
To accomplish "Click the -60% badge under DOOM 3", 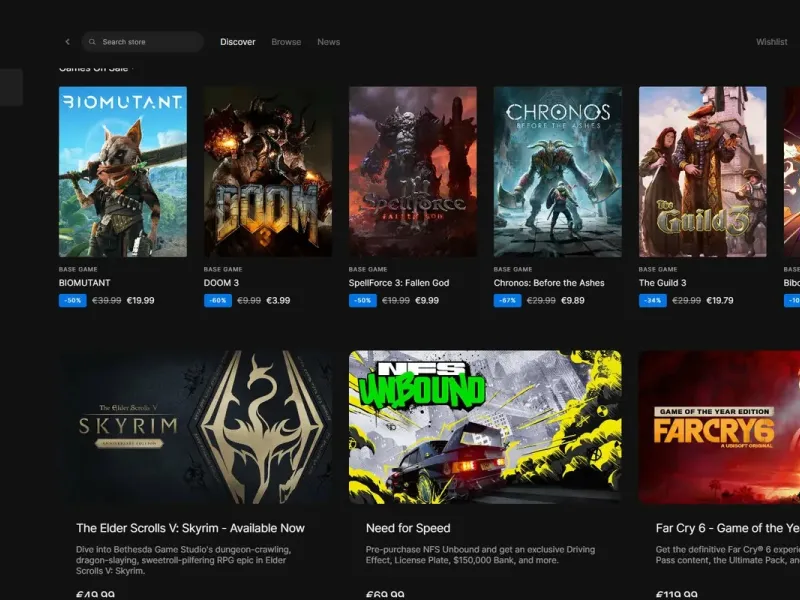I will click(x=218, y=301).
